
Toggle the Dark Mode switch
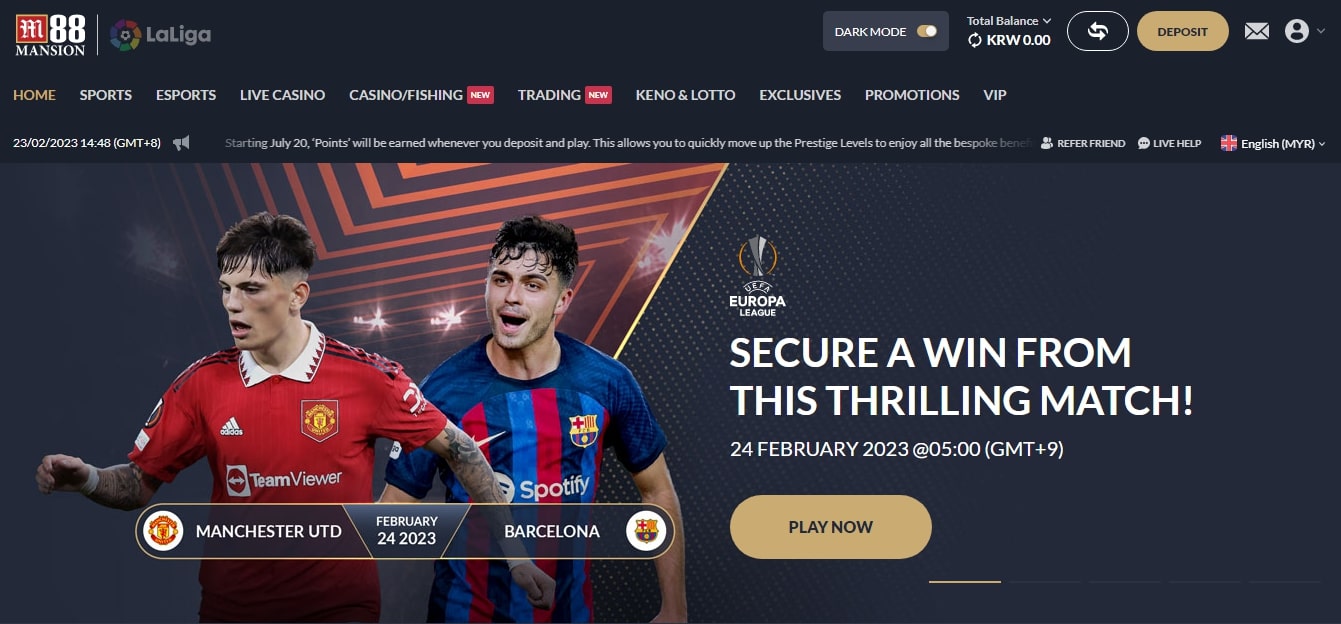point(927,31)
